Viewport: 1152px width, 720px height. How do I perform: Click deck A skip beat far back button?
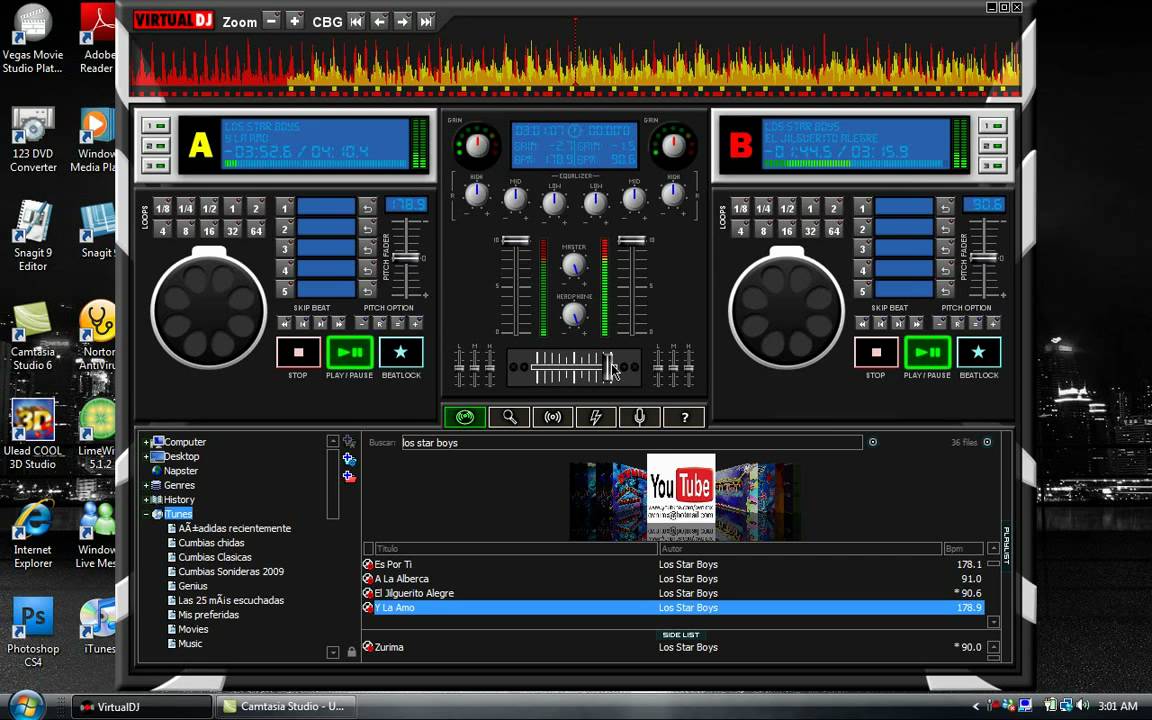284,323
